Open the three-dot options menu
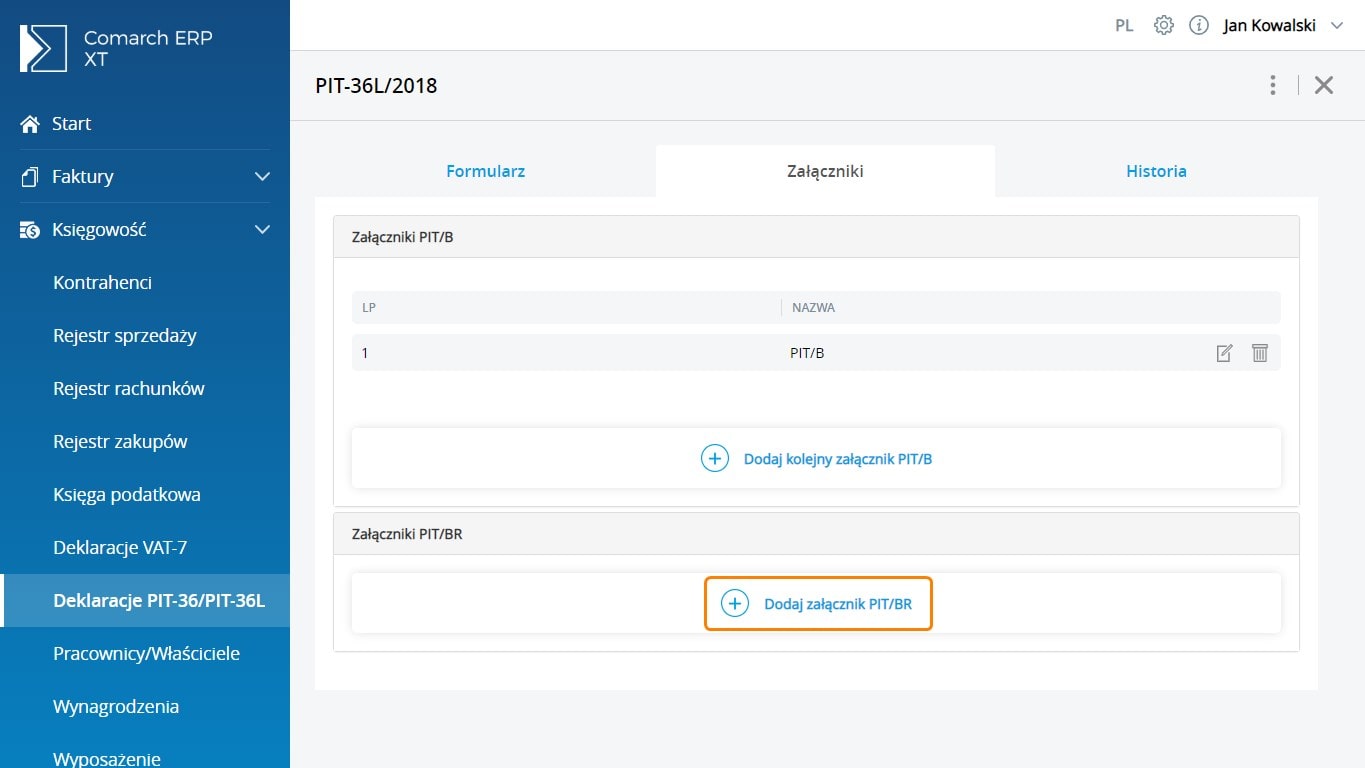This screenshot has height=768, width=1365. [x=1272, y=85]
